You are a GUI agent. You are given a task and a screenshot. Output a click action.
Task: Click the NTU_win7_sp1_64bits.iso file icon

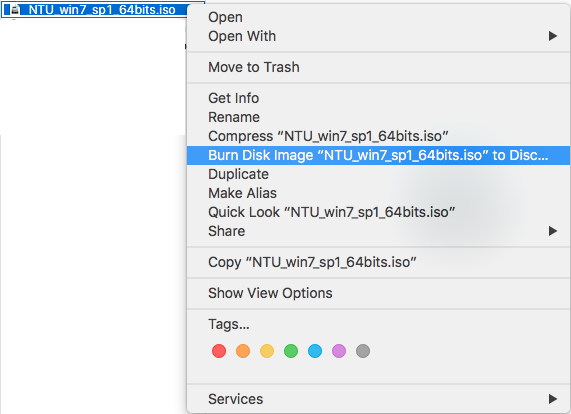click(x=16, y=10)
